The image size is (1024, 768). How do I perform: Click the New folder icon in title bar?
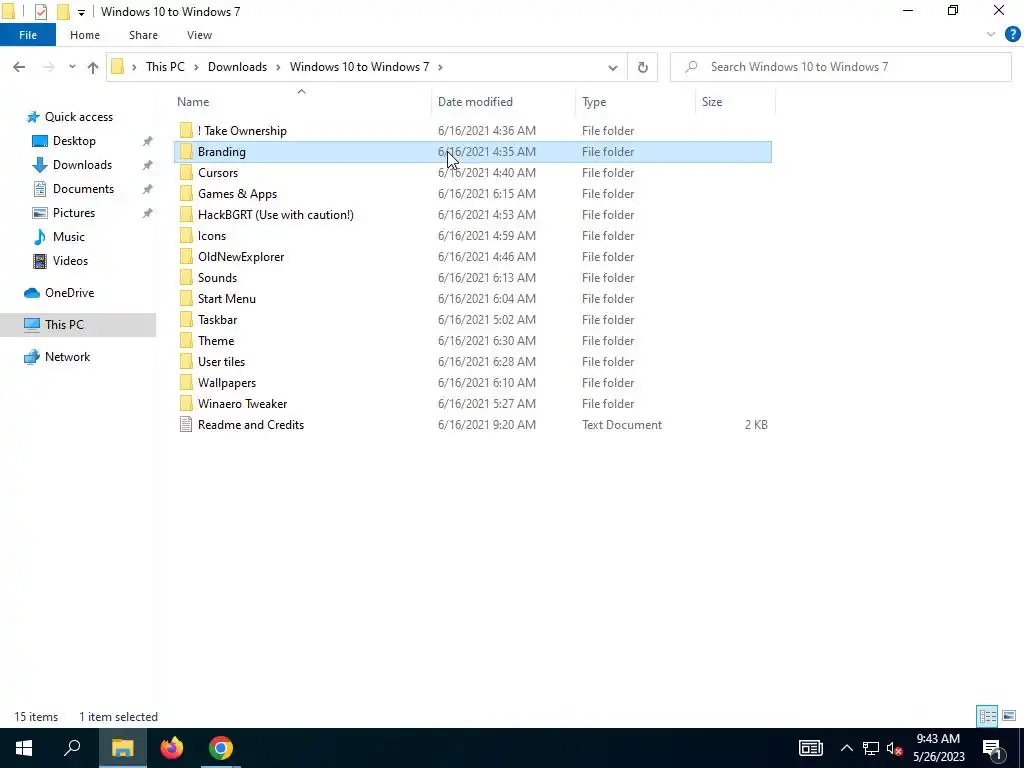pos(63,12)
